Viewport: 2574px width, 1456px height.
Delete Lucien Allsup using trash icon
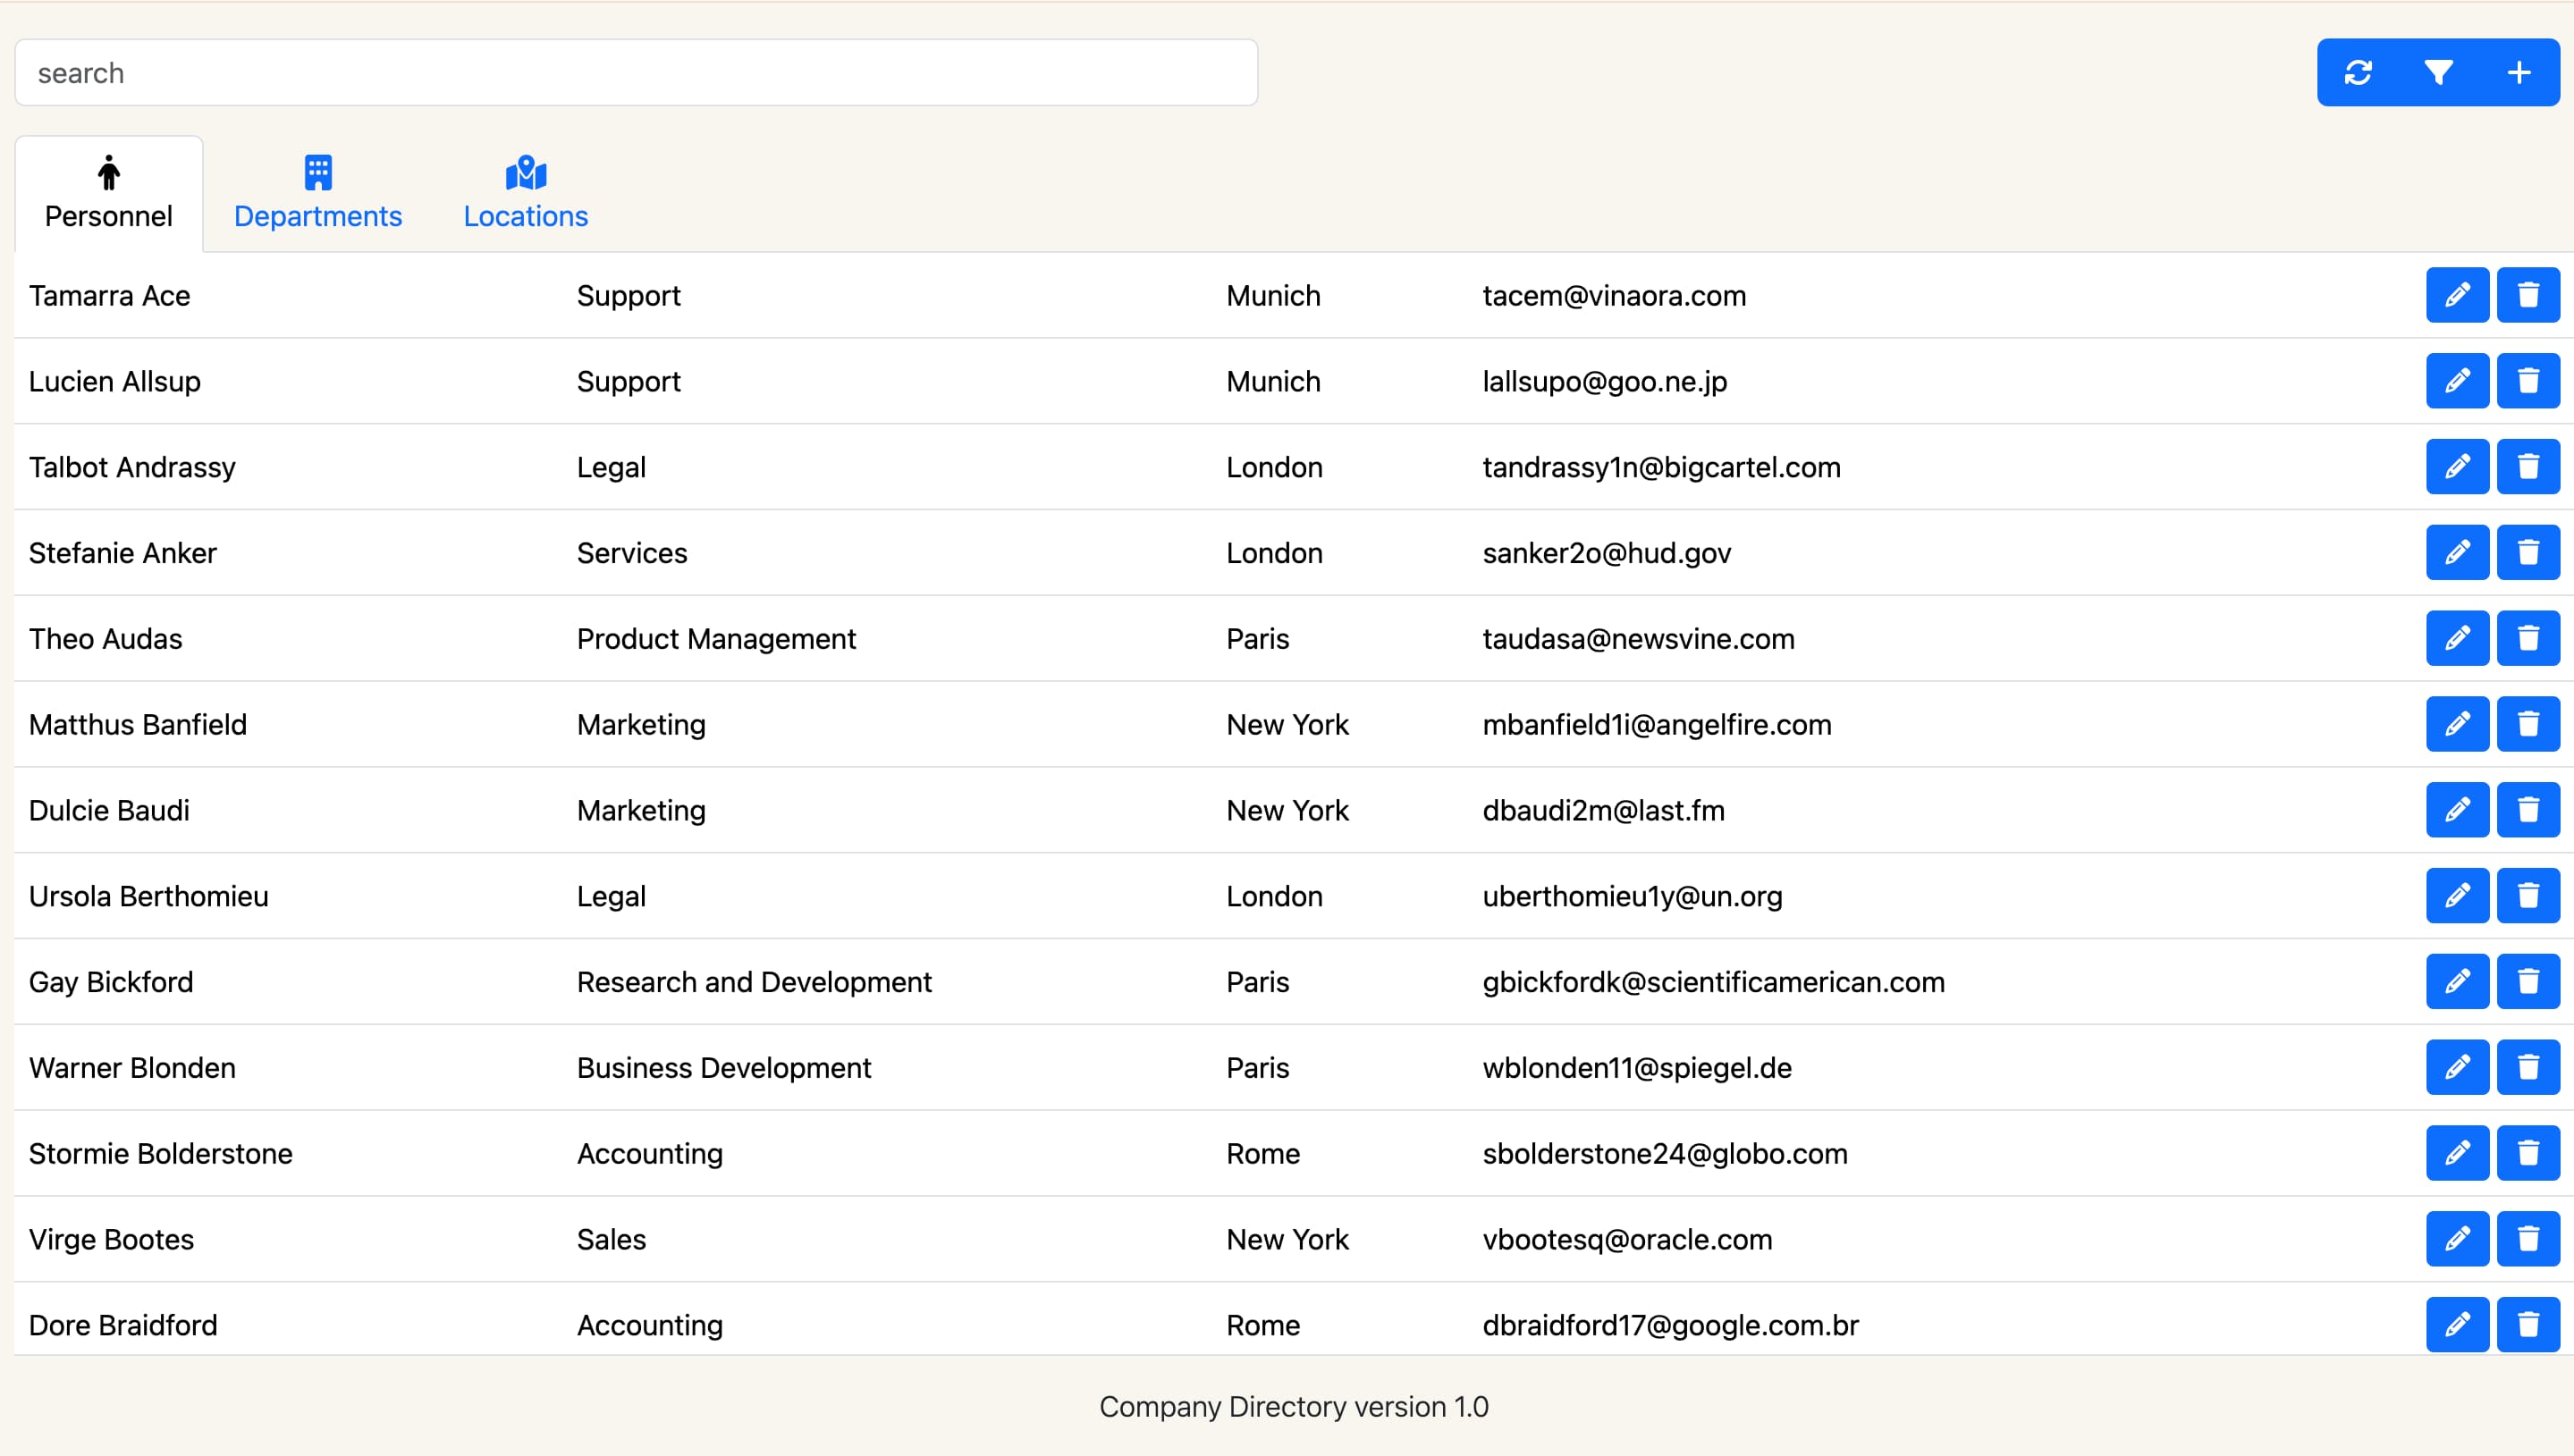2527,381
